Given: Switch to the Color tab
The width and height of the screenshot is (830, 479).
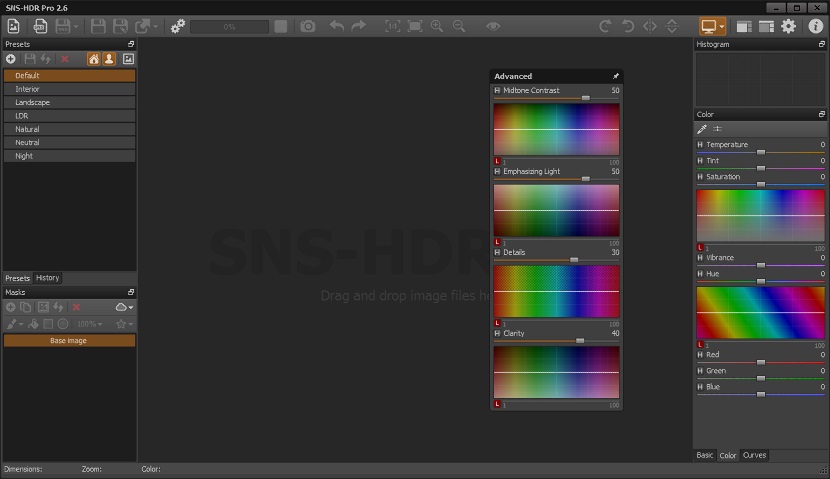Looking at the screenshot, I should (x=727, y=455).
